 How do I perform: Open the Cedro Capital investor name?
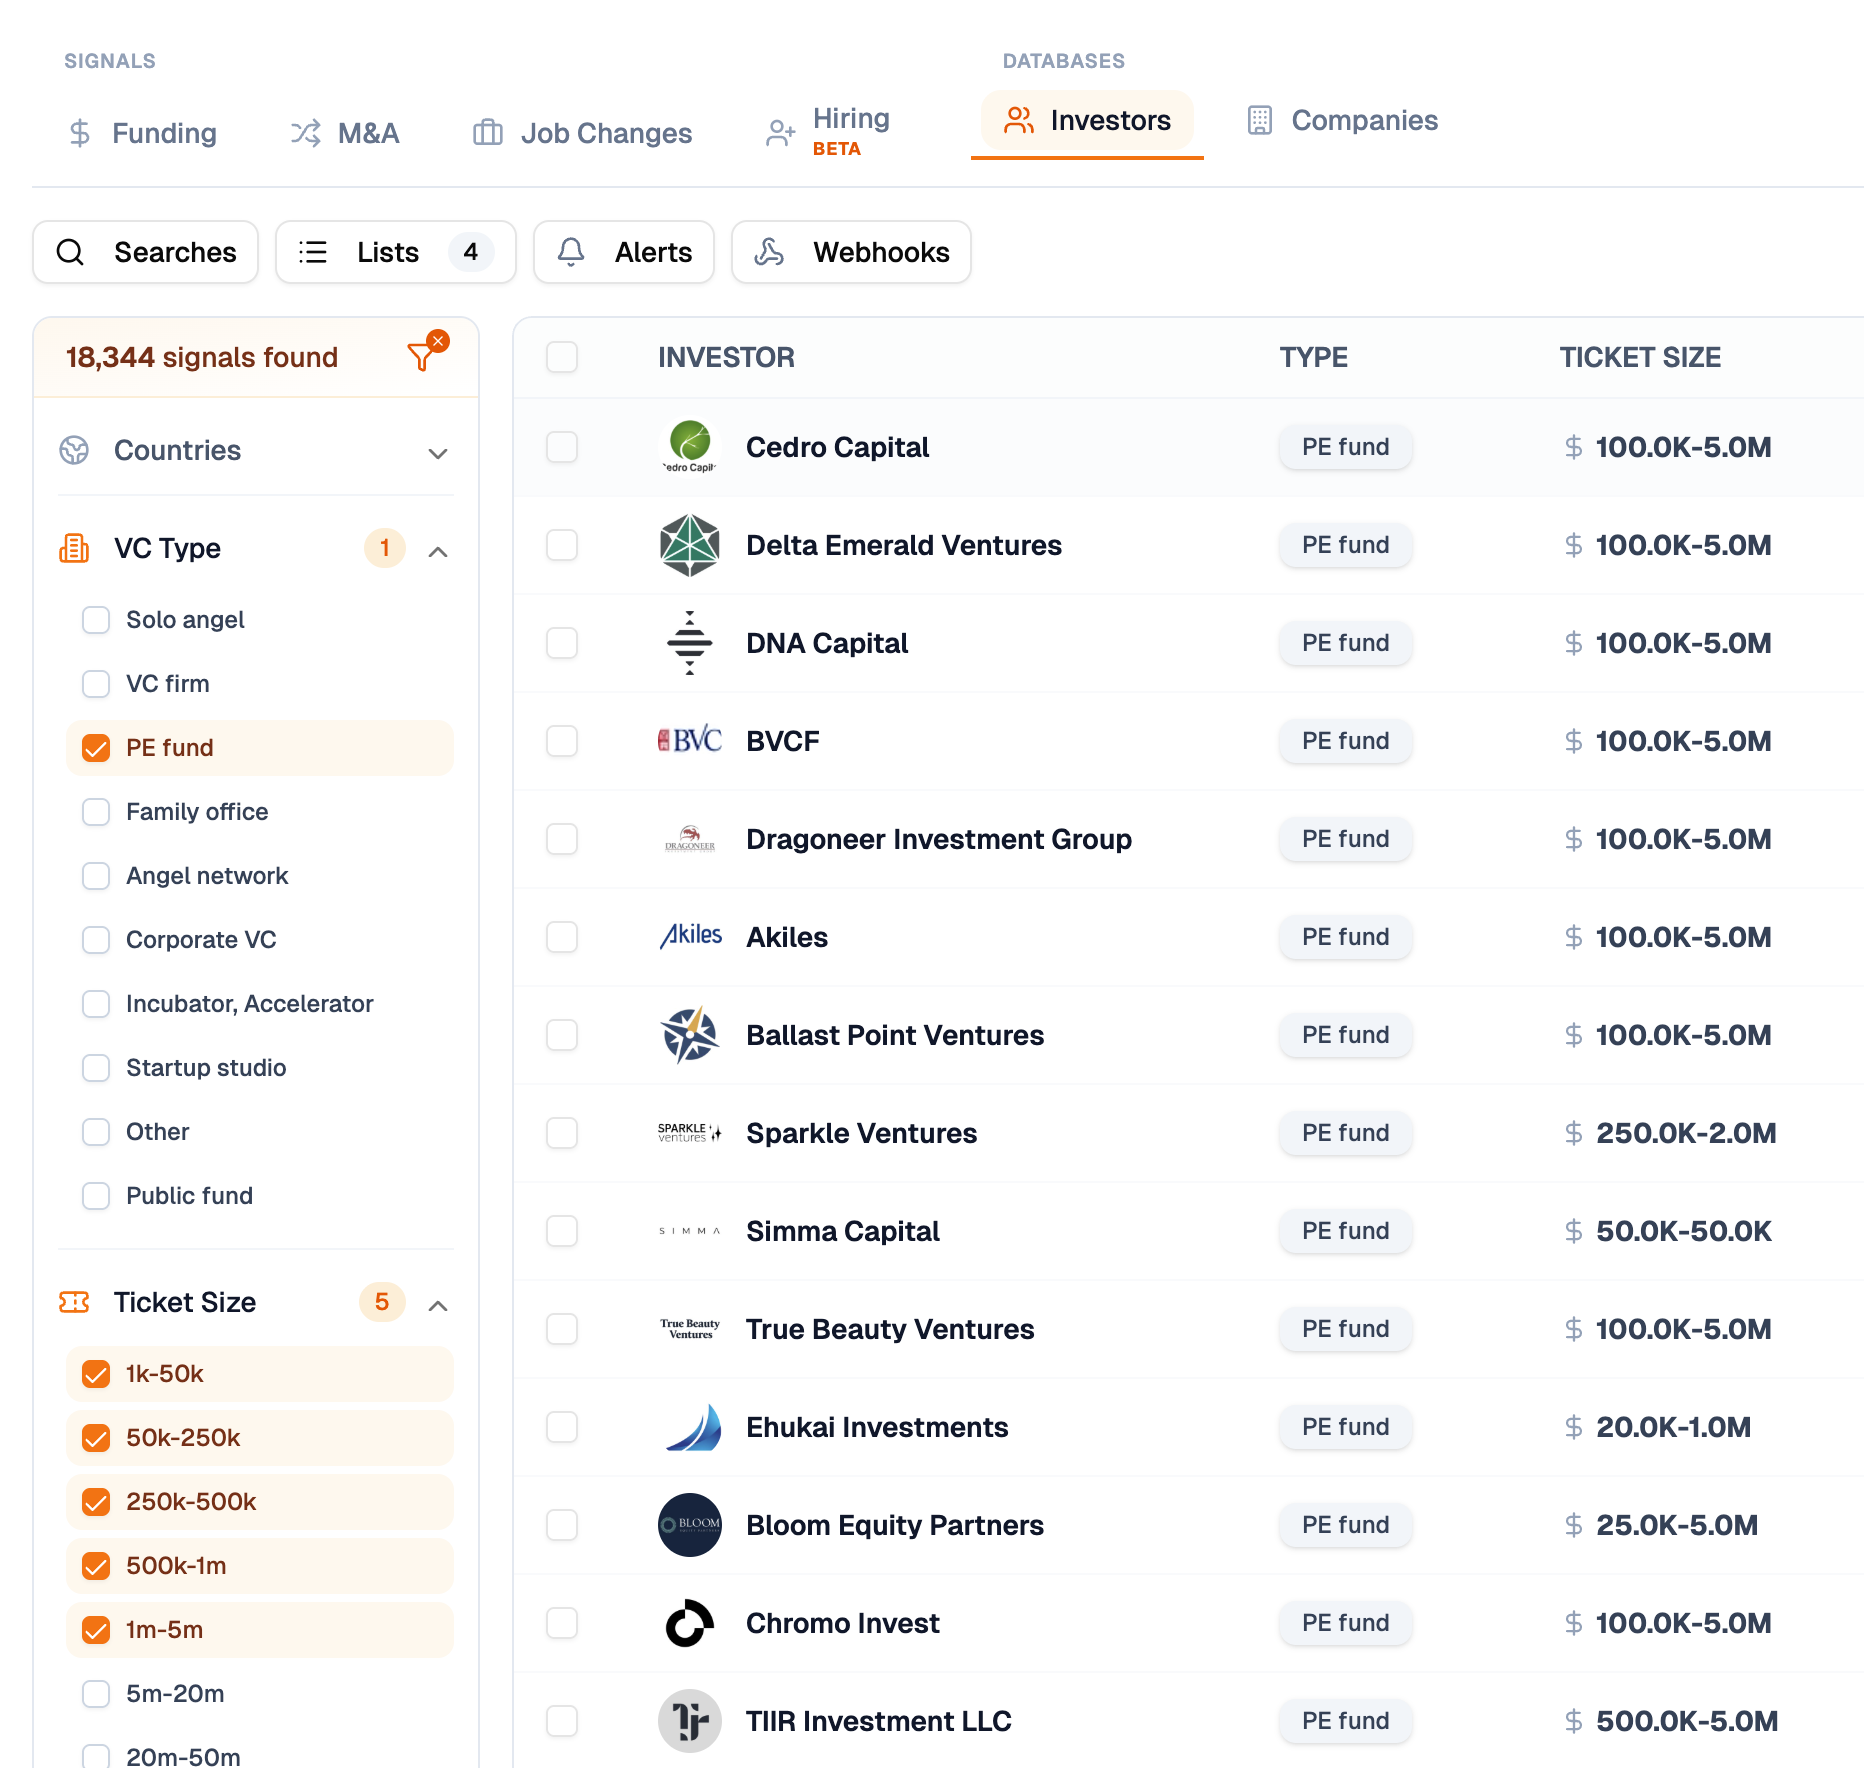coord(838,447)
